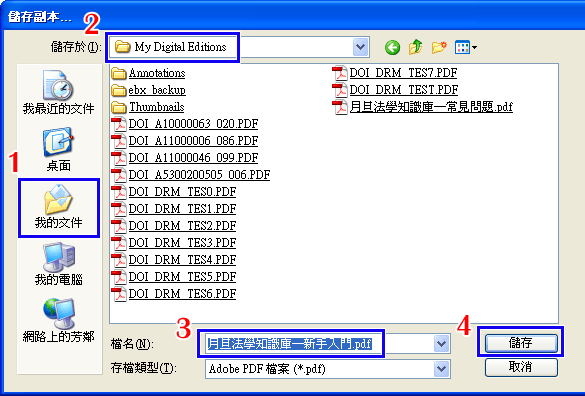The image size is (585, 396).
Task: Select the Thumbnails folder
Action: pos(148,107)
